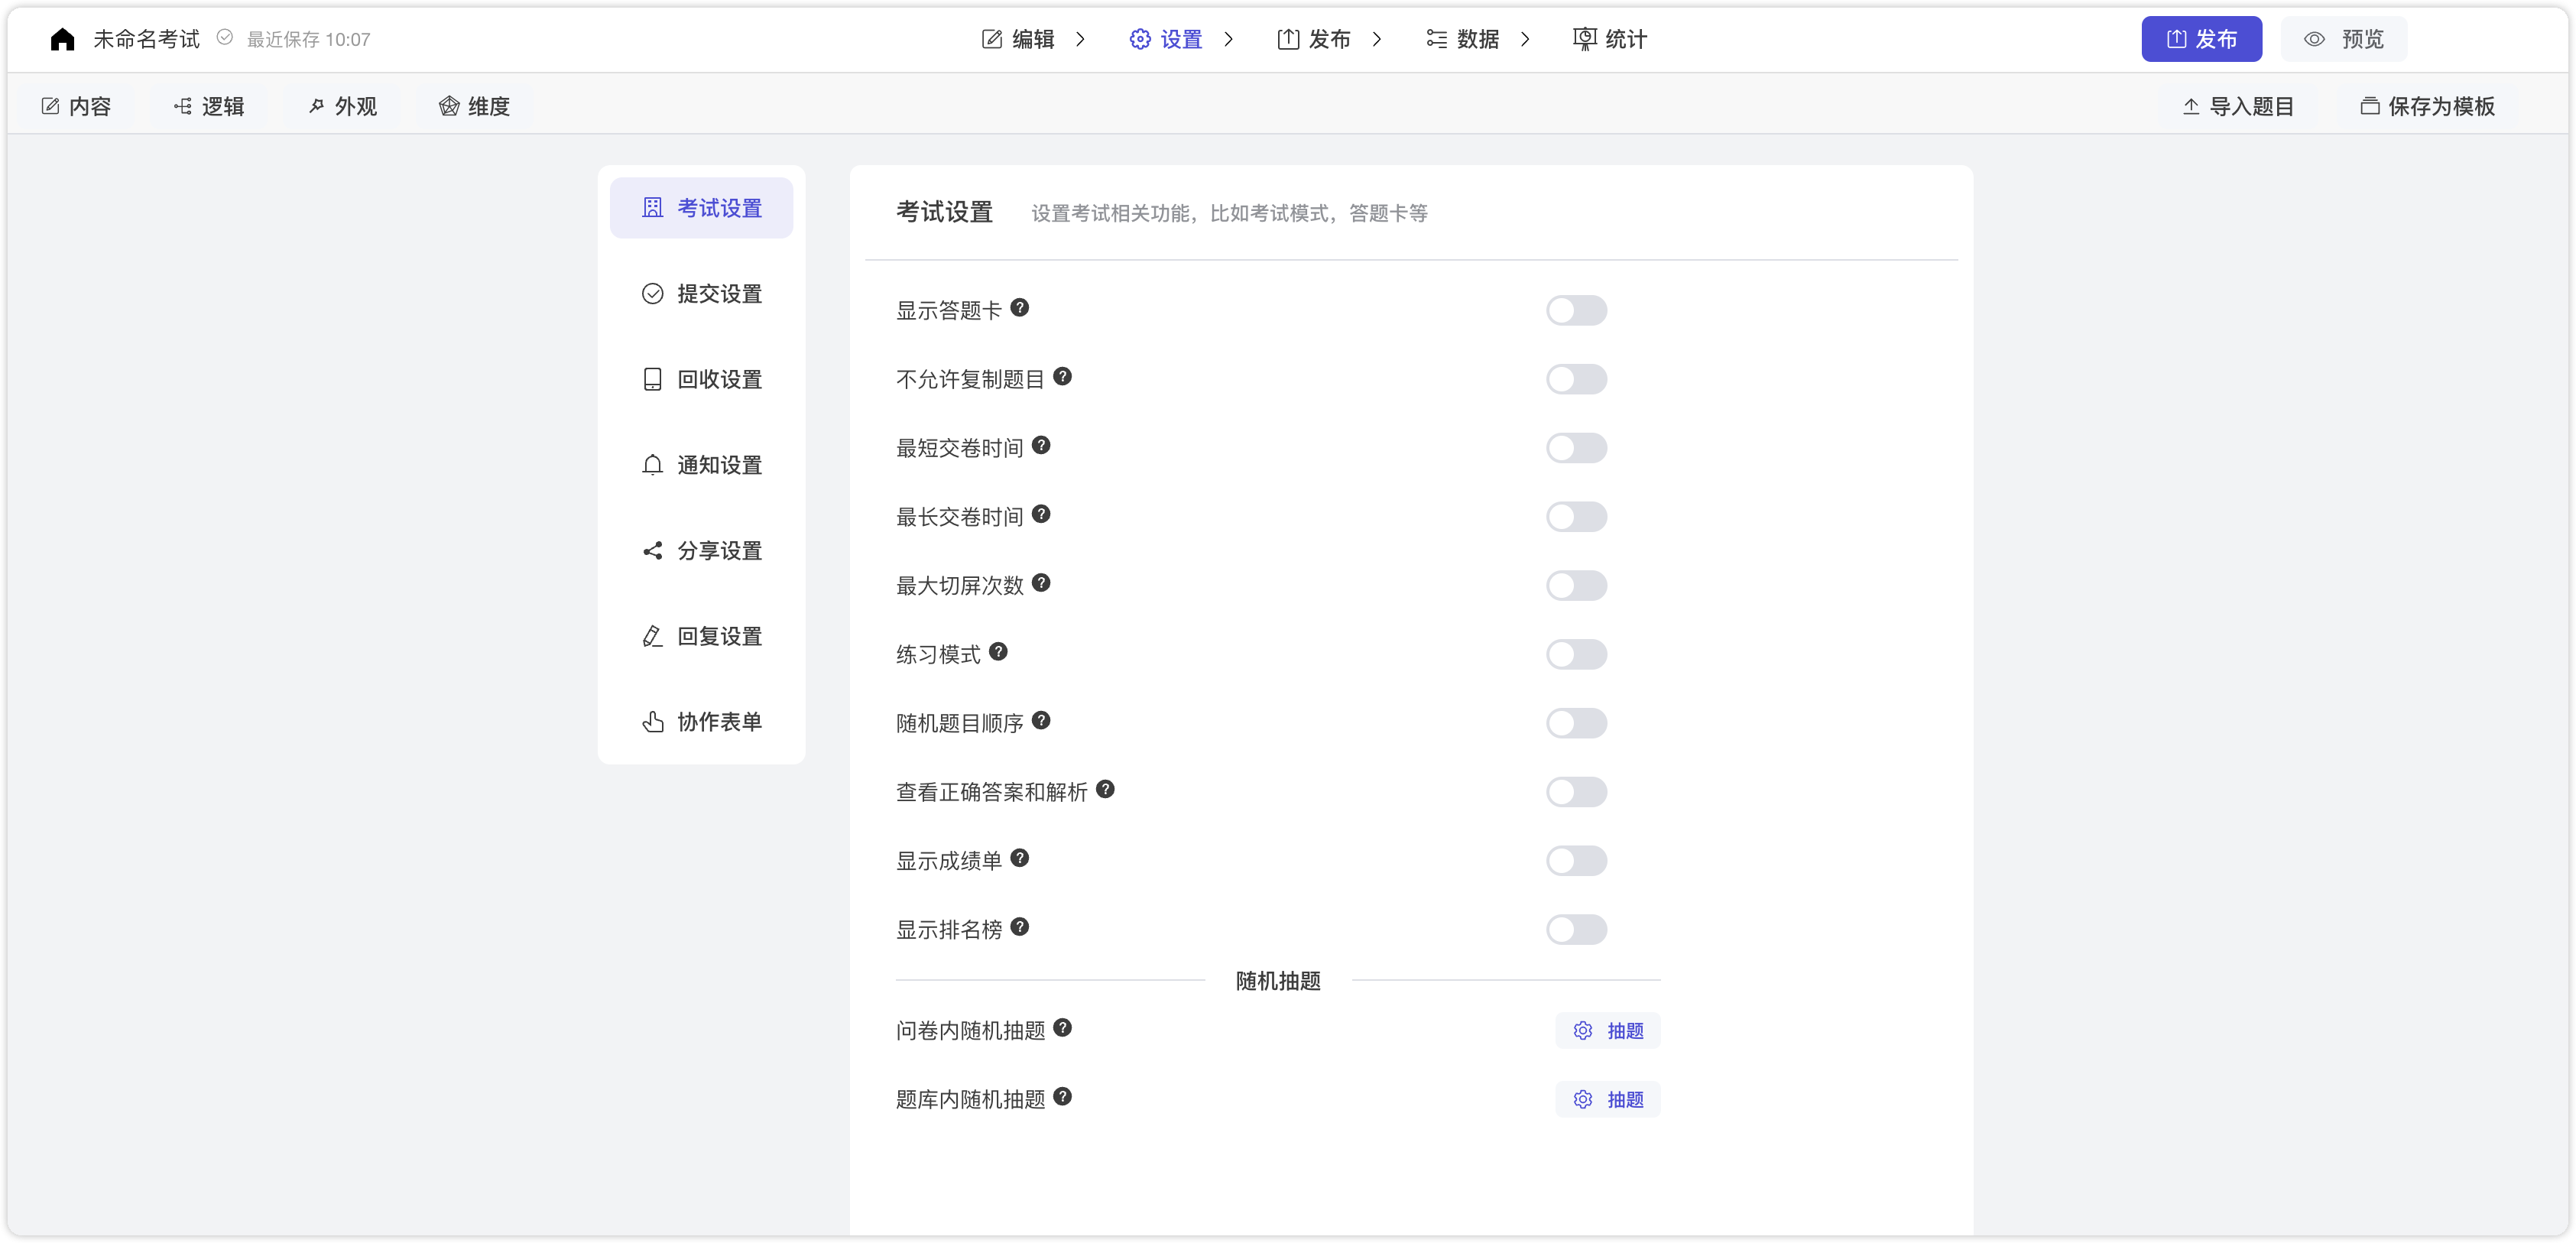Open the 回收设置 section in sidebar
The height and width of the screenshot is (1243, 2576).
[718, 379]
